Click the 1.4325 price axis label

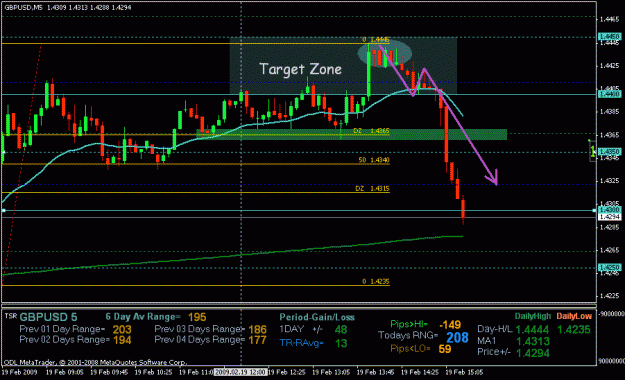(609, 181)
